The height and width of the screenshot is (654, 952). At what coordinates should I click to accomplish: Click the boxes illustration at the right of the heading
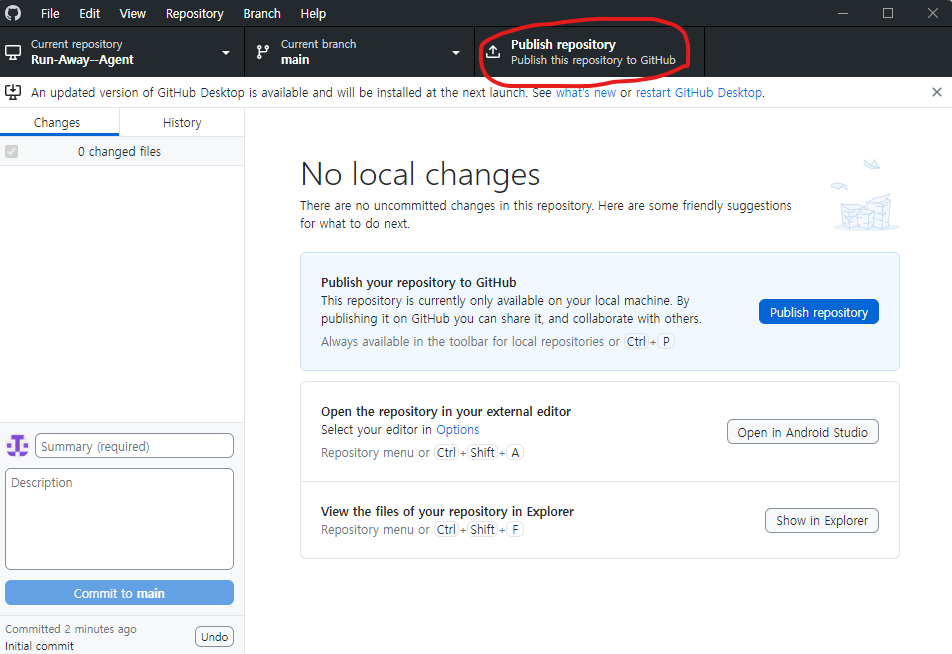pos(865,196)
